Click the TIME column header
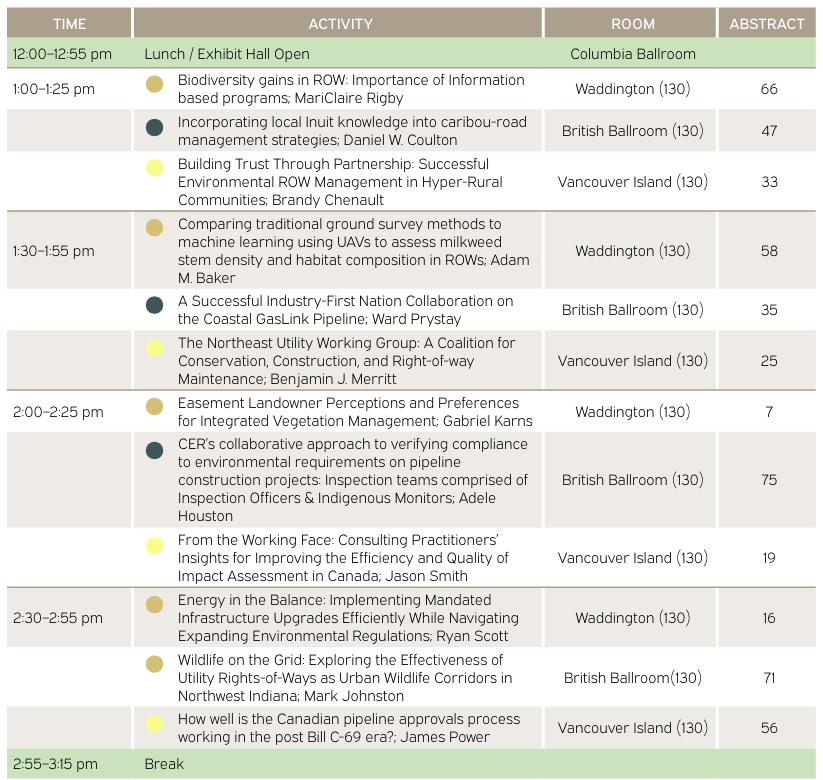Viewport: 823px width, 780px height. pyautogui.click(x=69, y=24)
